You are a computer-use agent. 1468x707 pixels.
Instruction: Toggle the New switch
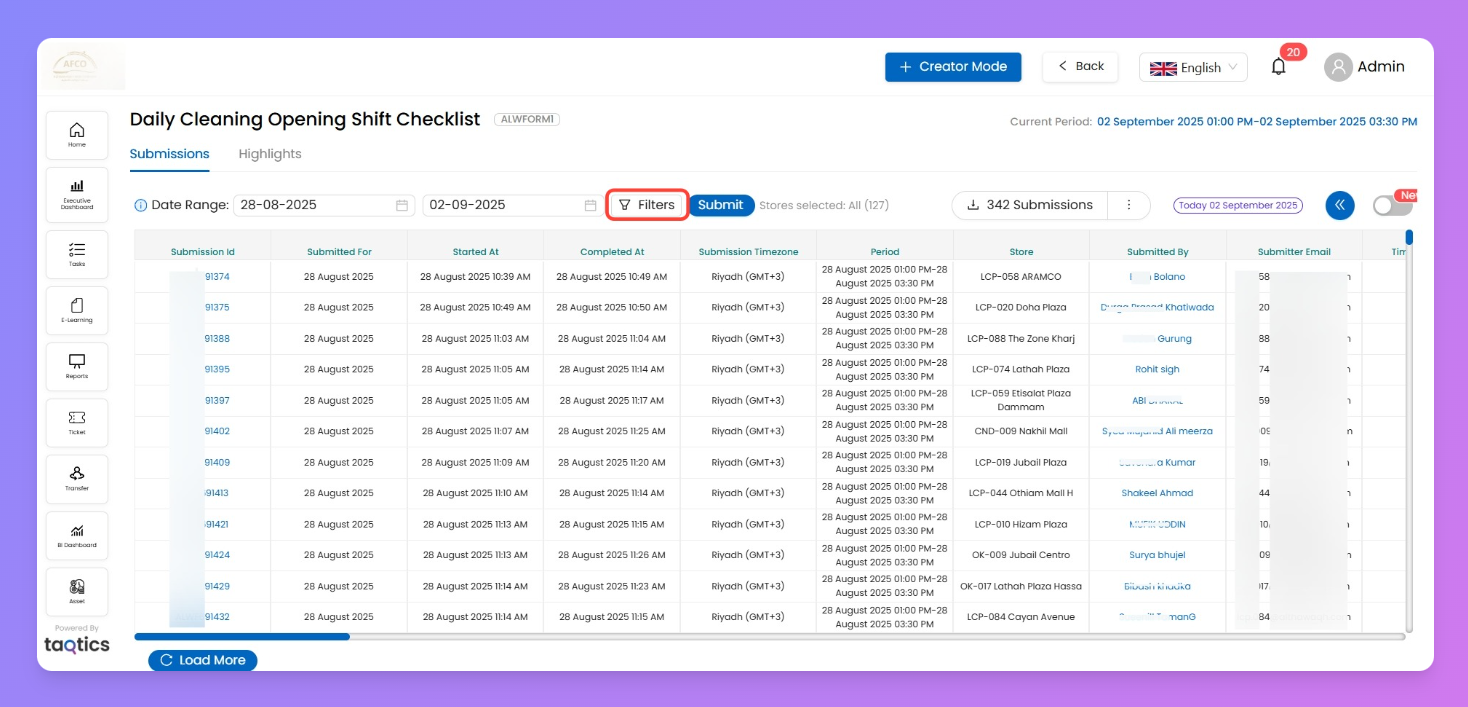[x=1392, y=205]
